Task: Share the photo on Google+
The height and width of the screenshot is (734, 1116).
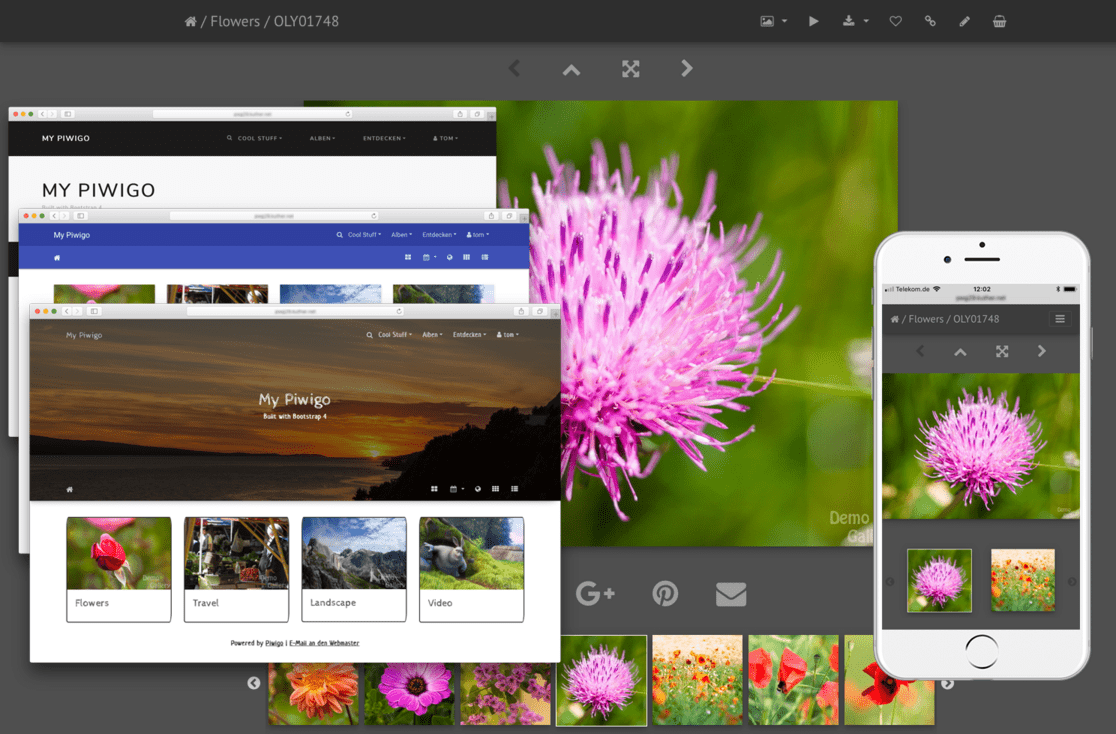Action: 595,593
